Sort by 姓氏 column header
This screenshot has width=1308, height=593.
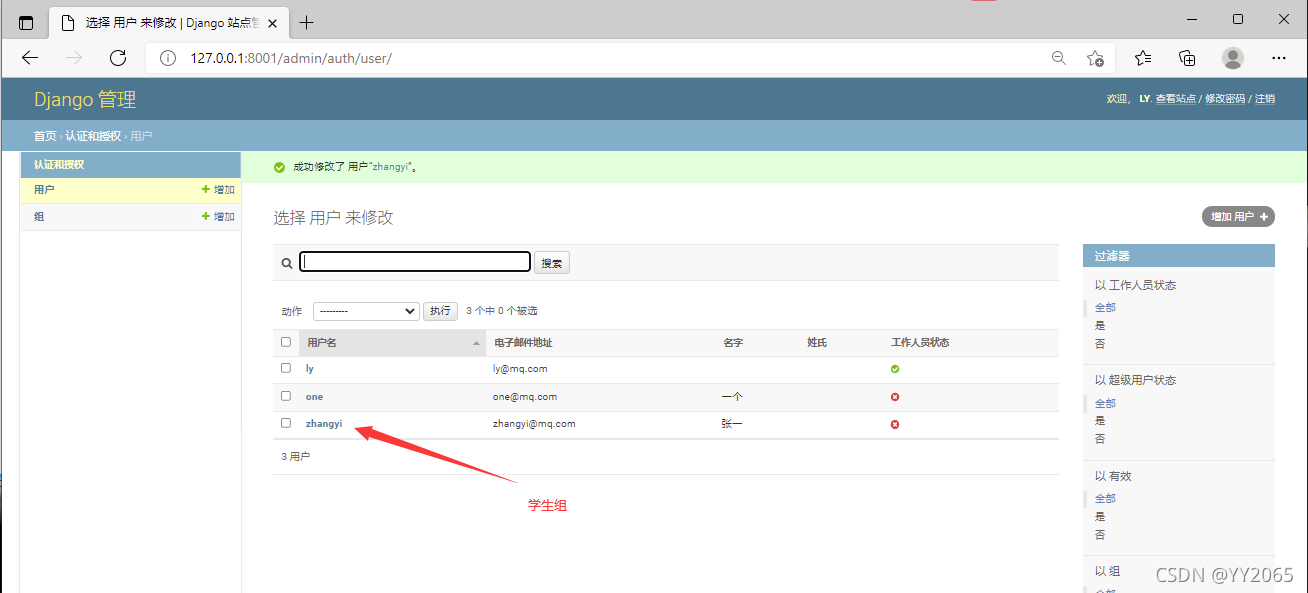817,343
